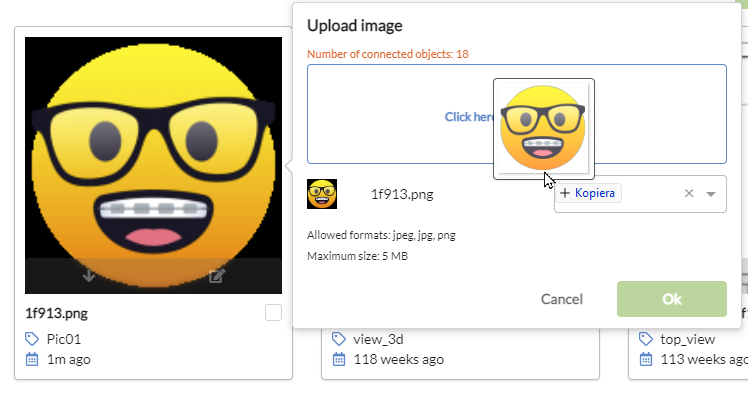748x393 pixels.
Task: Confirm the upload with the Ok button
Action: coord(672,299)
